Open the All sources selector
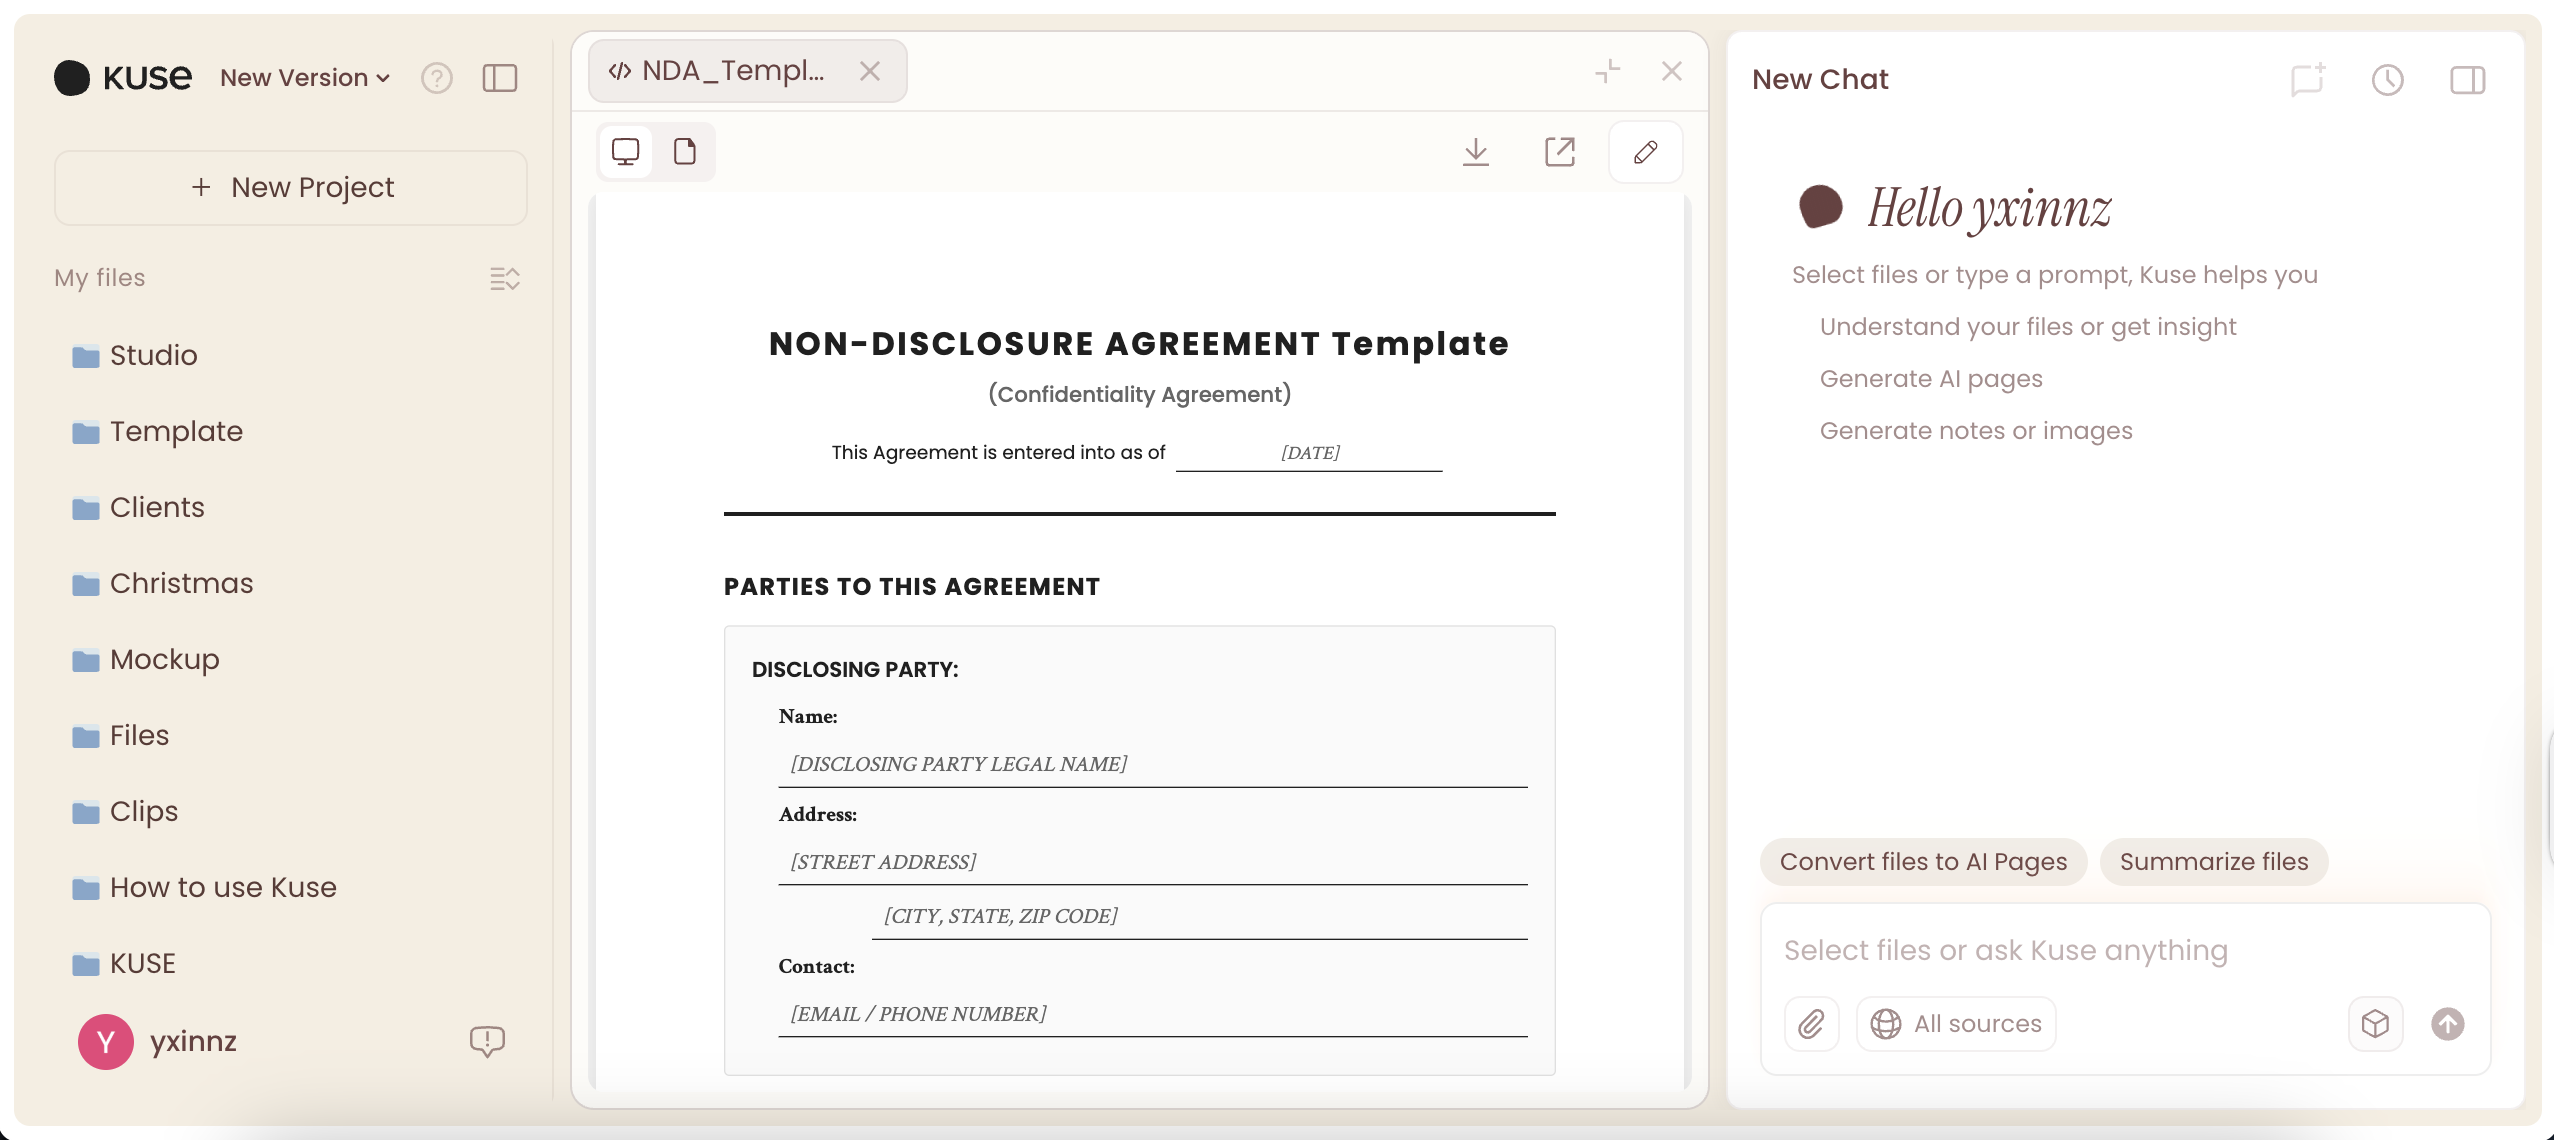This screenshot has width=2554, height=1140. tap(1955, 1023)
